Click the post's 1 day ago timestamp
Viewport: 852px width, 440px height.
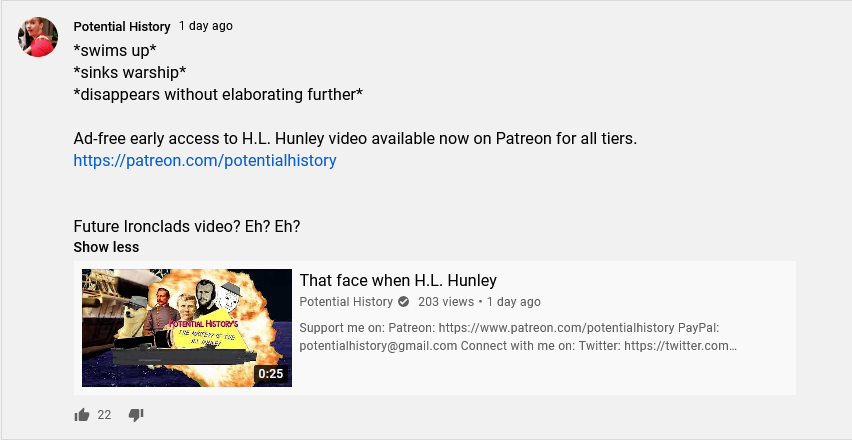pyautogui.click(x=205, y=26)
